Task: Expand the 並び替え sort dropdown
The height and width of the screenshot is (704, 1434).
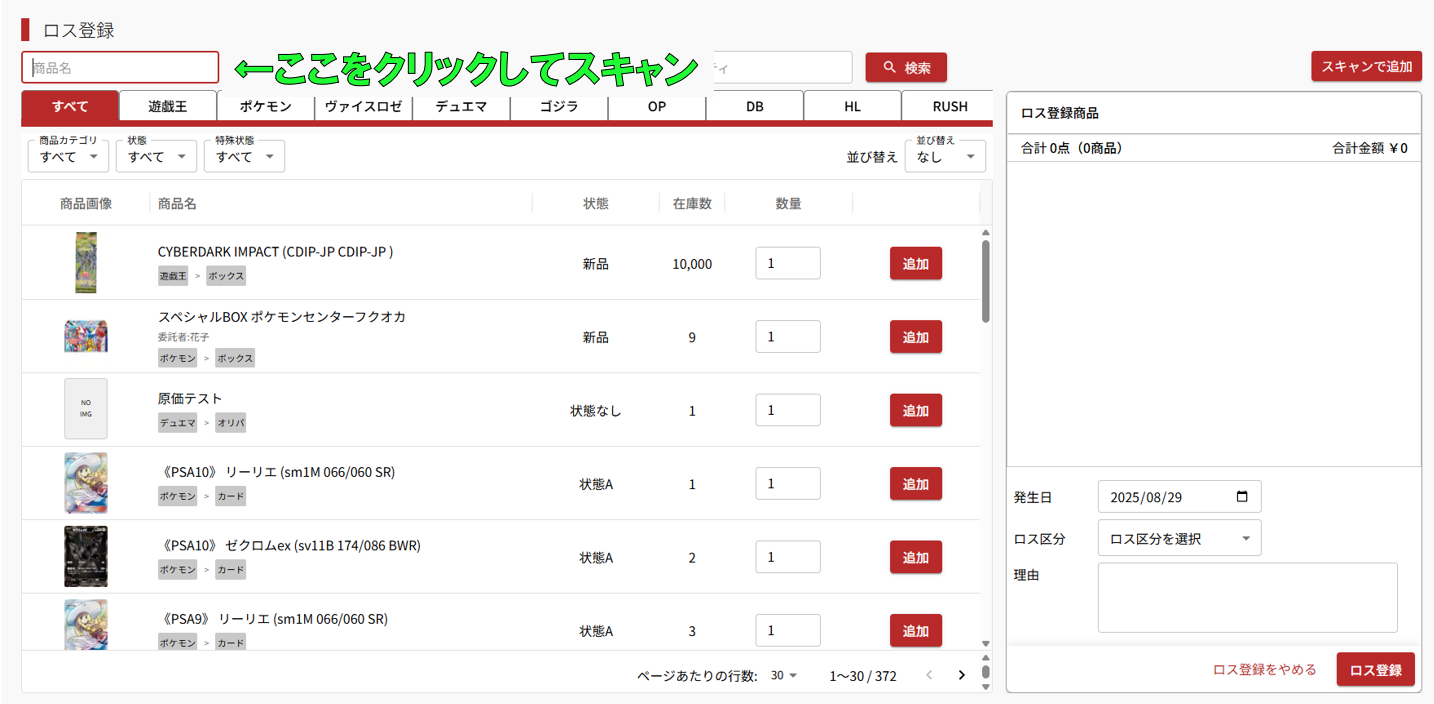Action: tap(944, 157)
